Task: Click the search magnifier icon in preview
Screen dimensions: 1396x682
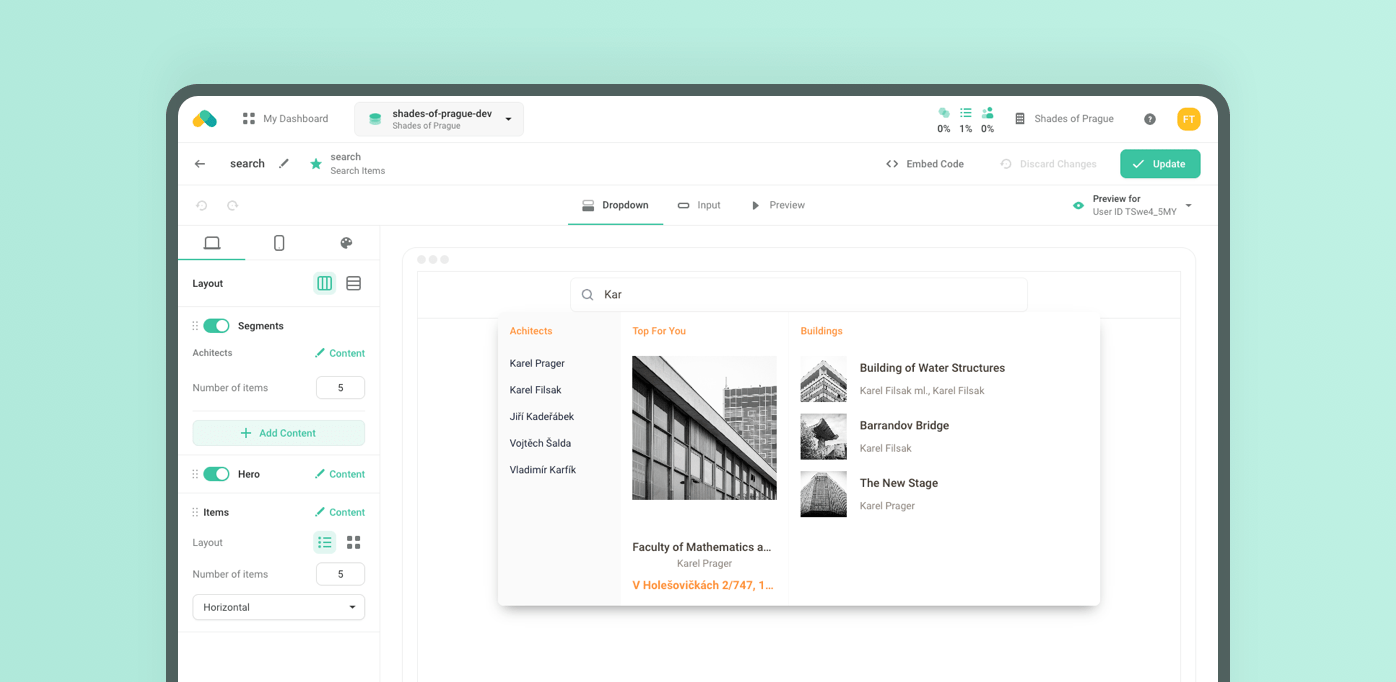Action: [x=588, y=295]
